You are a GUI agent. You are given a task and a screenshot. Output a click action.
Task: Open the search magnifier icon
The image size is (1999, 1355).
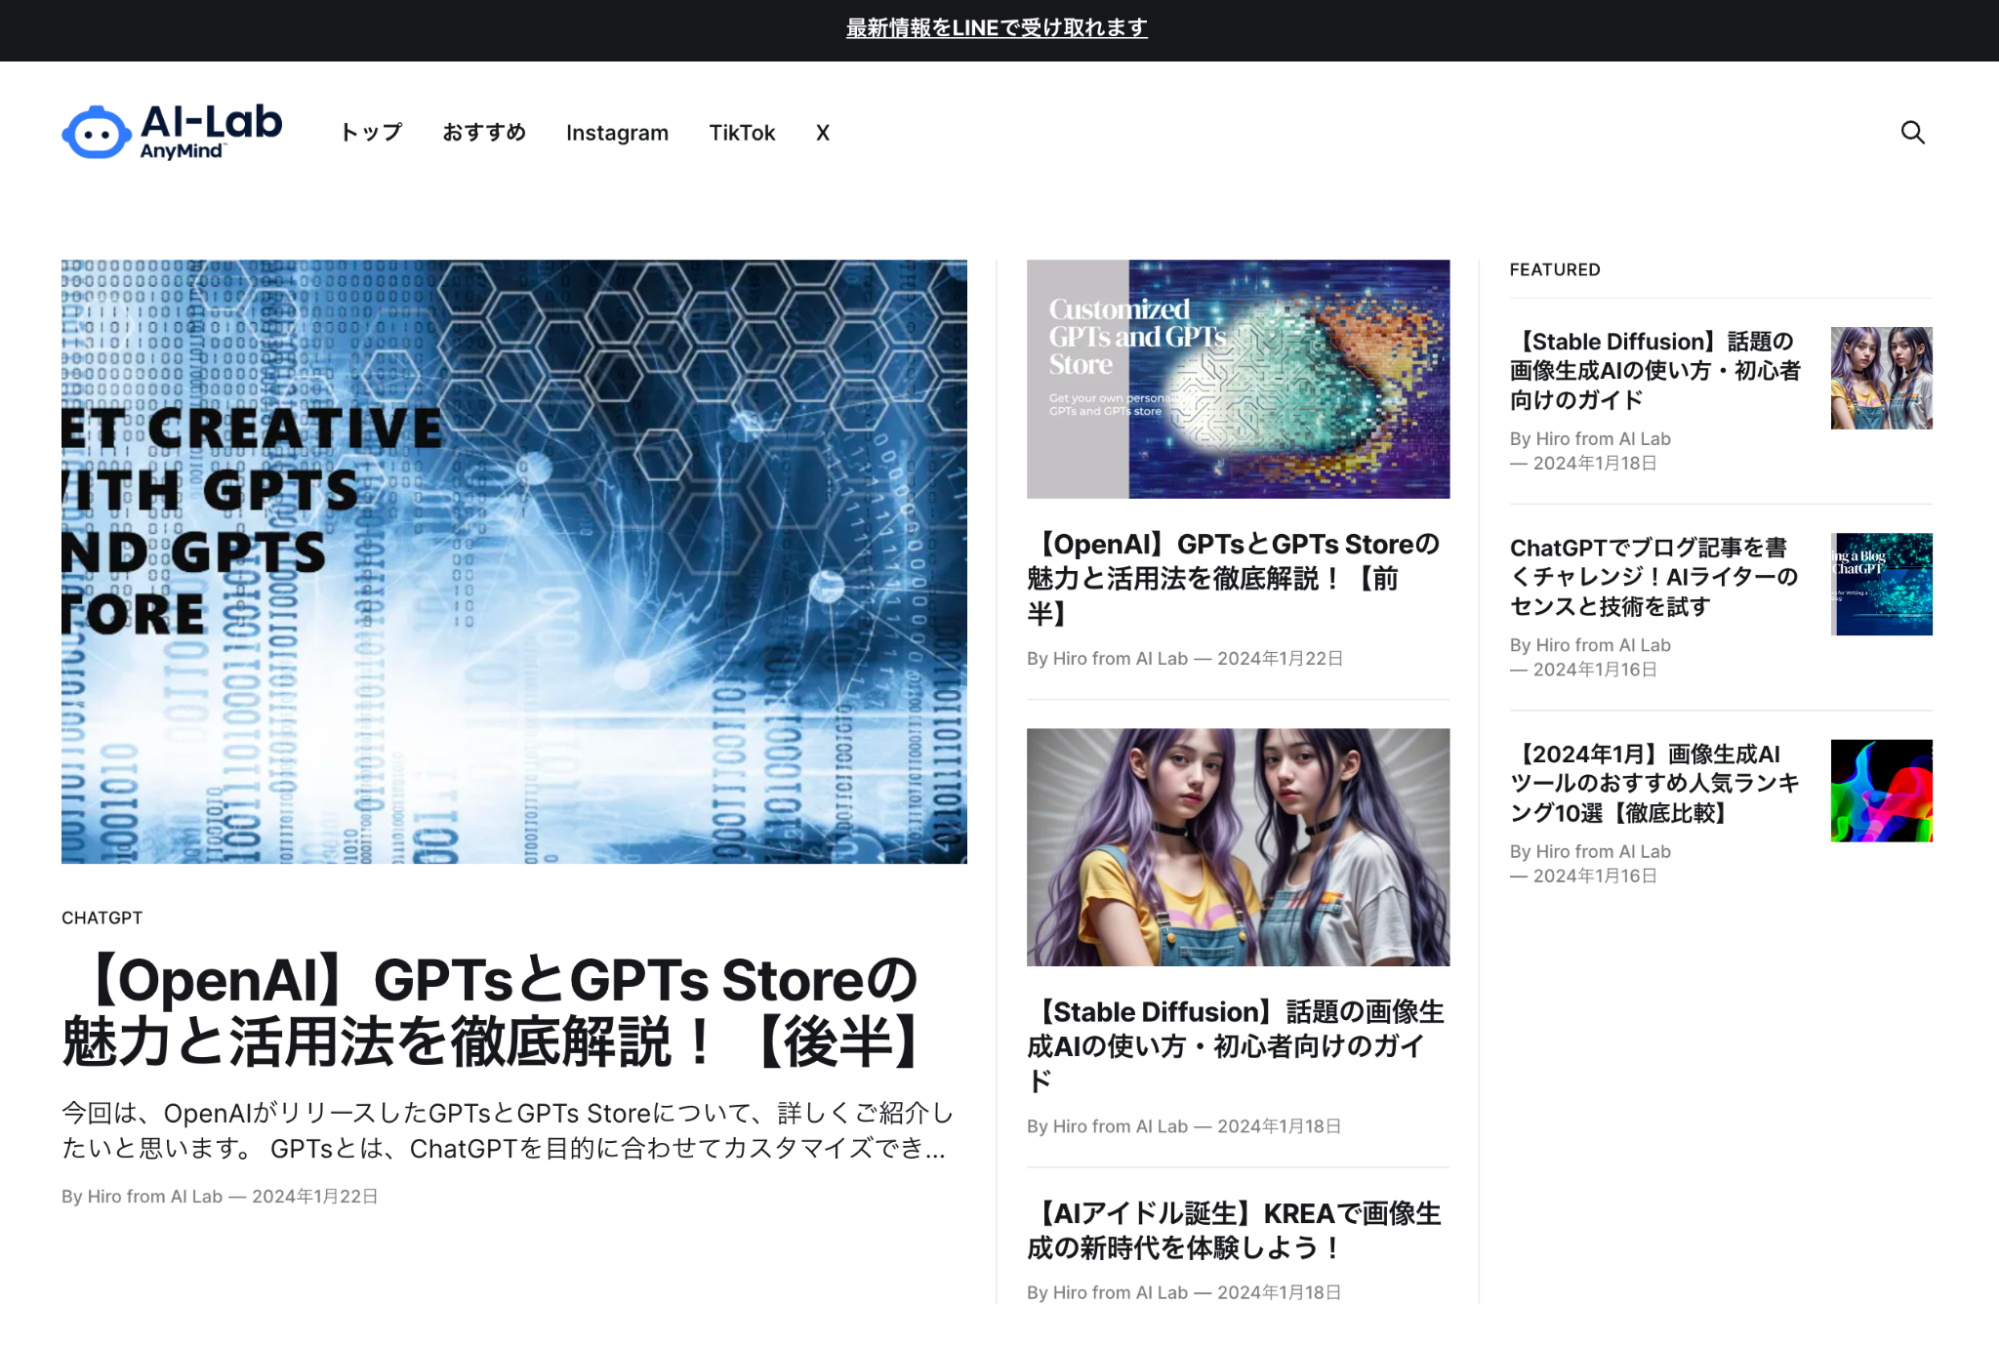(x=1912, y=132)
